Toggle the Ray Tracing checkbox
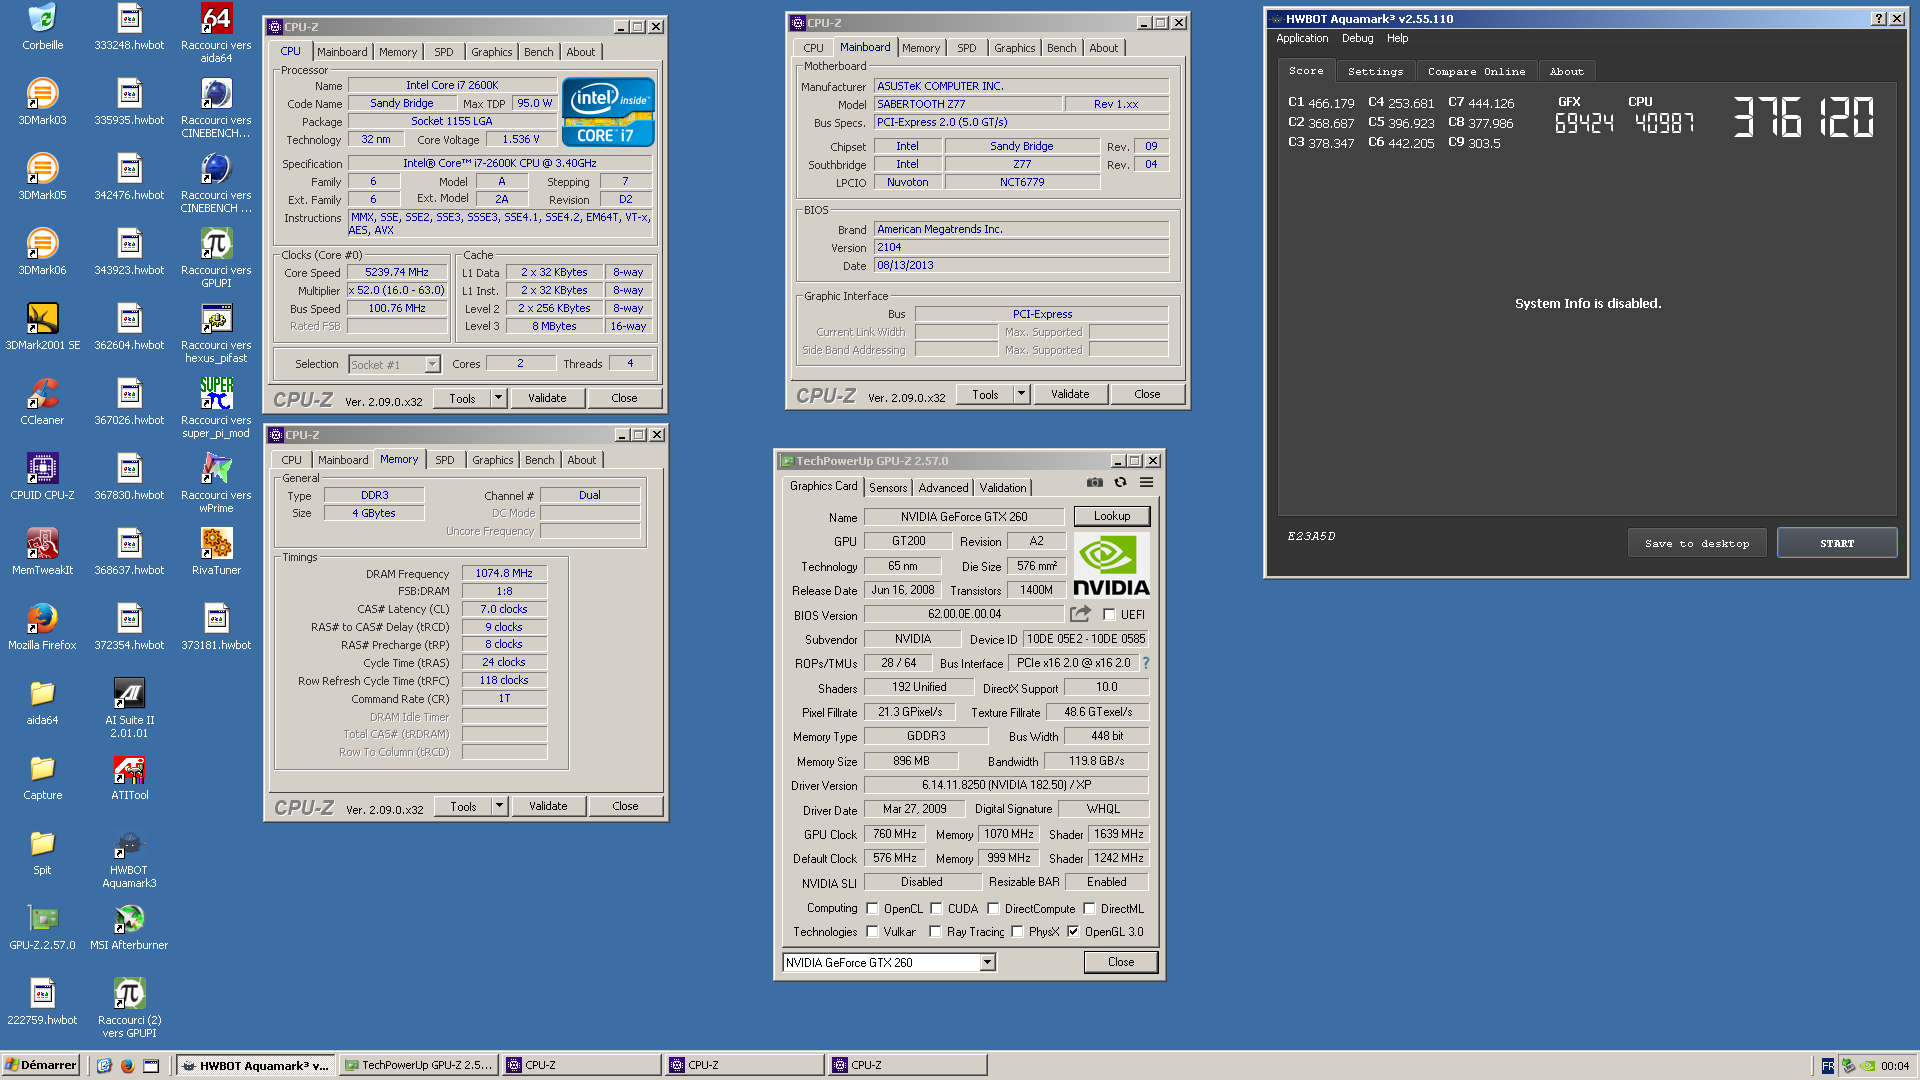 [x=935, y=932]
